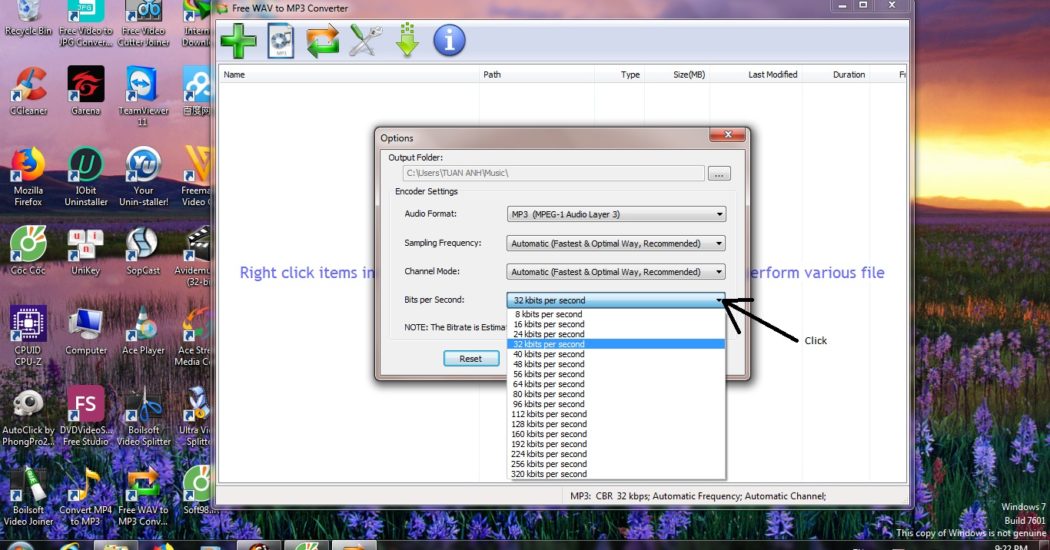Choose 56 kbits per second option
This screenshot has height=550, width=1050.
[616, 374]
